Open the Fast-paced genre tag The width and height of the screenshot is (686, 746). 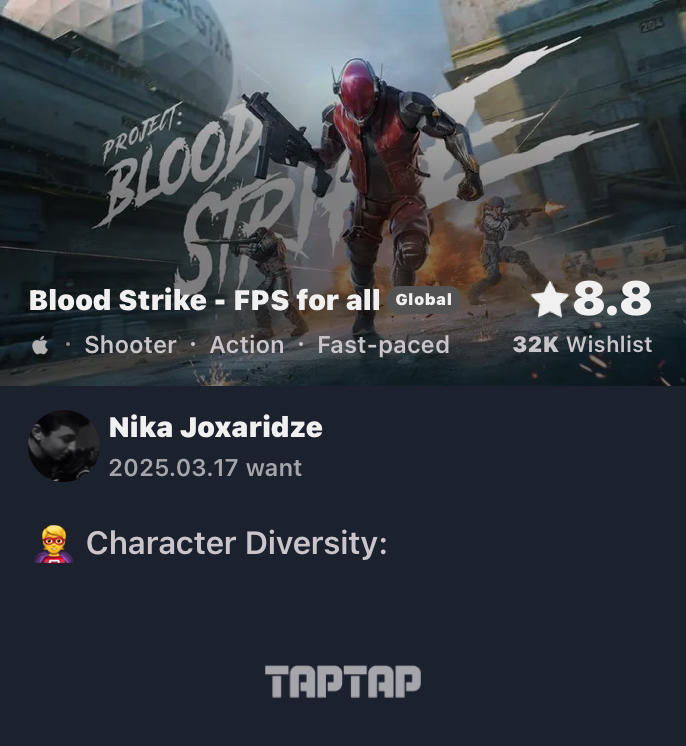(383, 345)
